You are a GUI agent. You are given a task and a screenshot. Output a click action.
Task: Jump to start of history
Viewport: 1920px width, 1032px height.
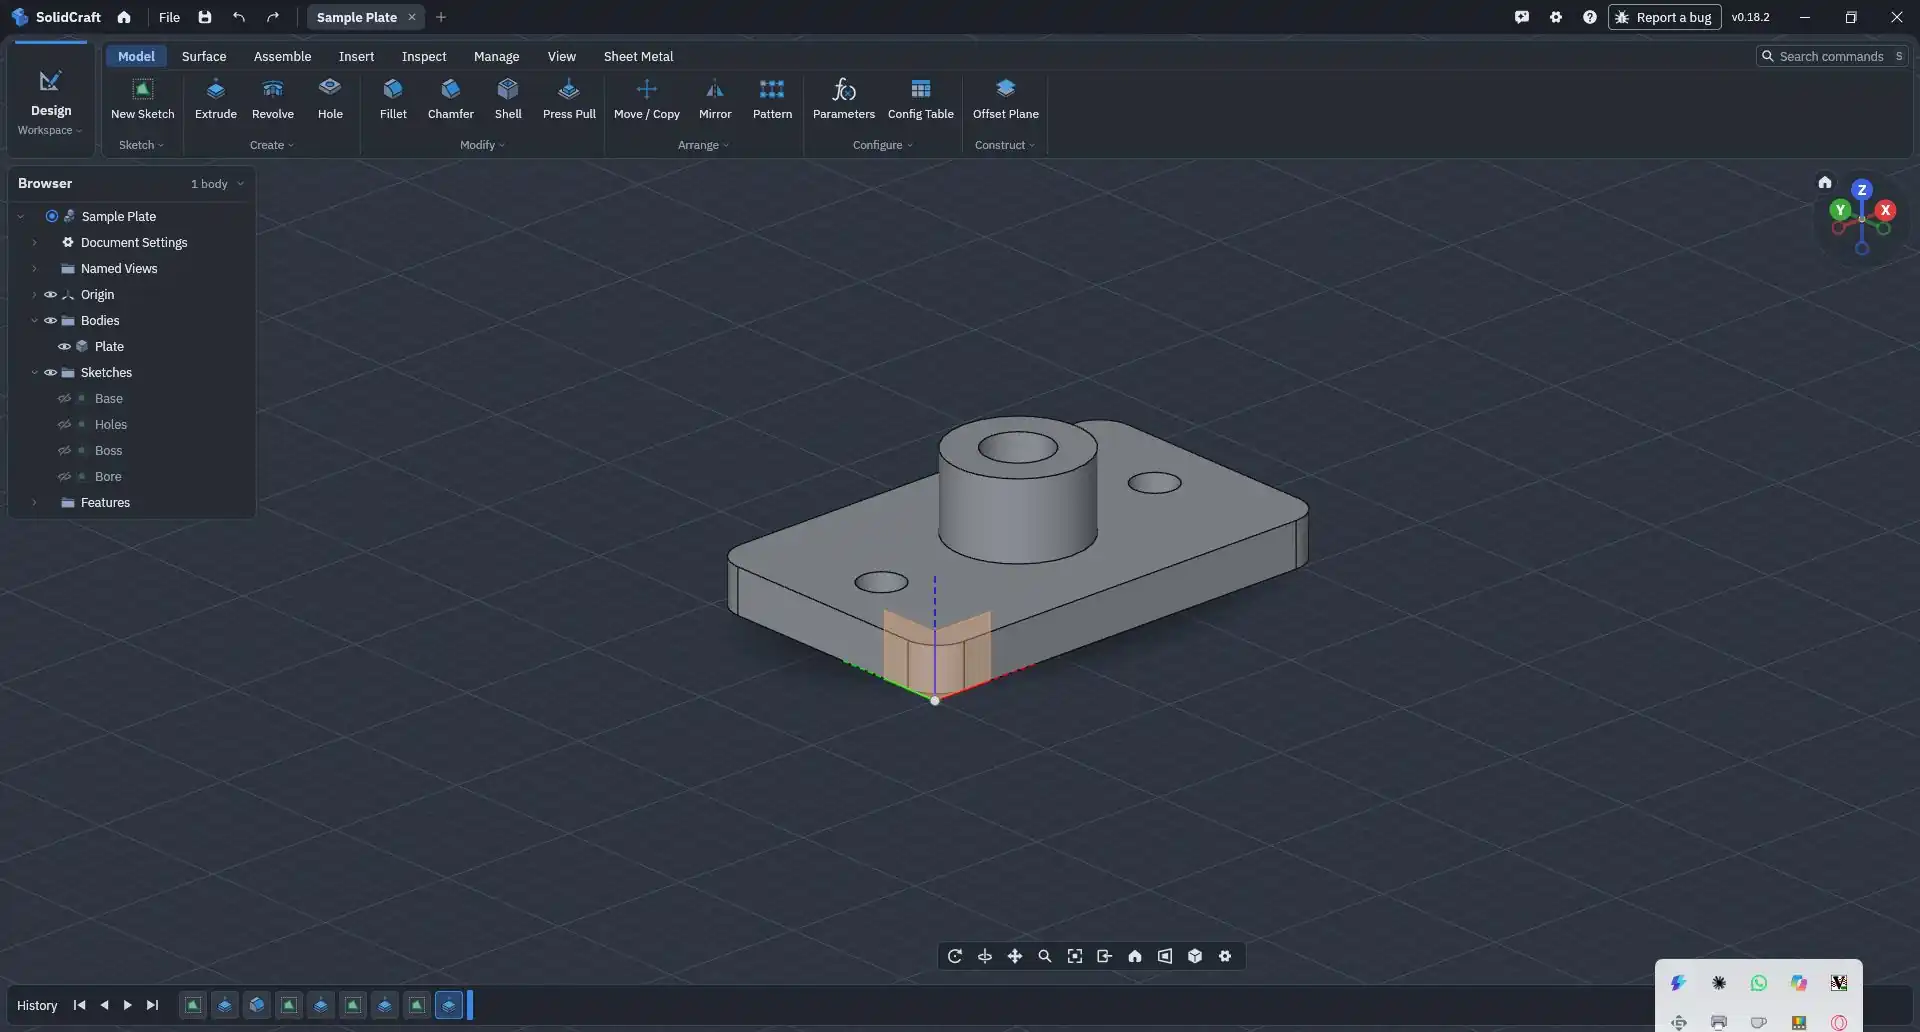tap(79, 1006)
